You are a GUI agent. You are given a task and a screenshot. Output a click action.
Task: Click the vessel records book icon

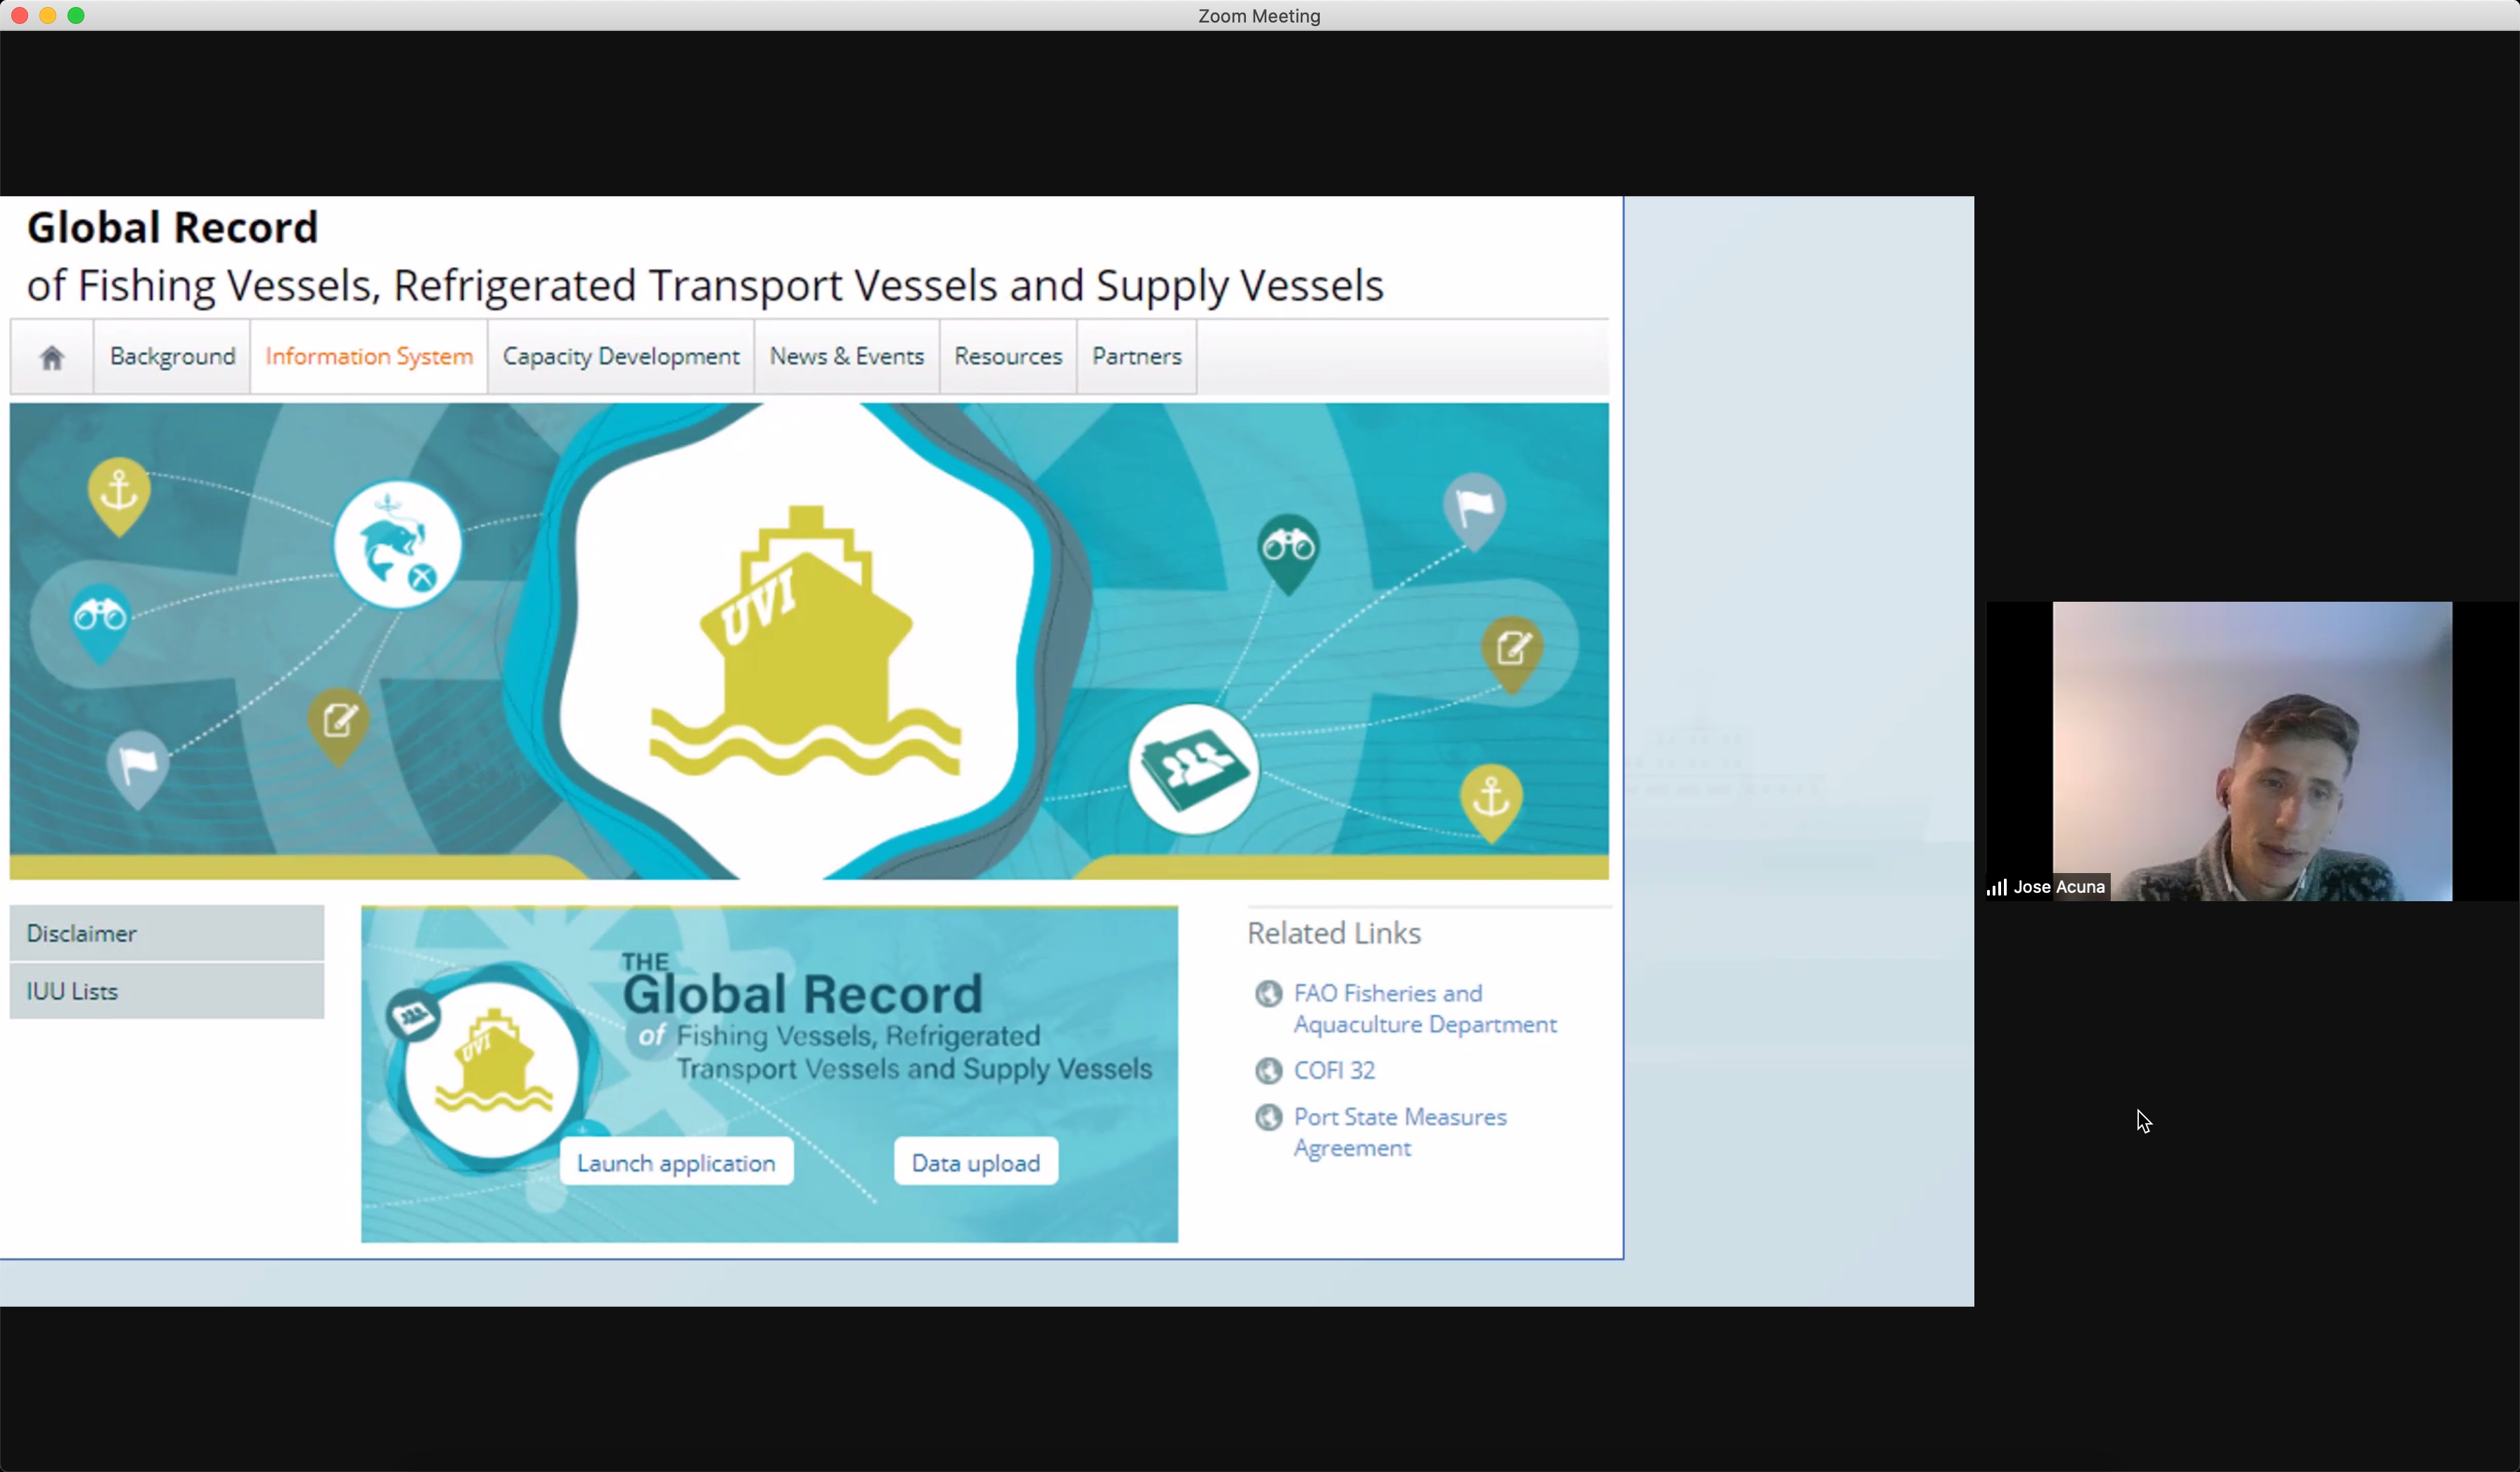click(x=1193, y=768)
